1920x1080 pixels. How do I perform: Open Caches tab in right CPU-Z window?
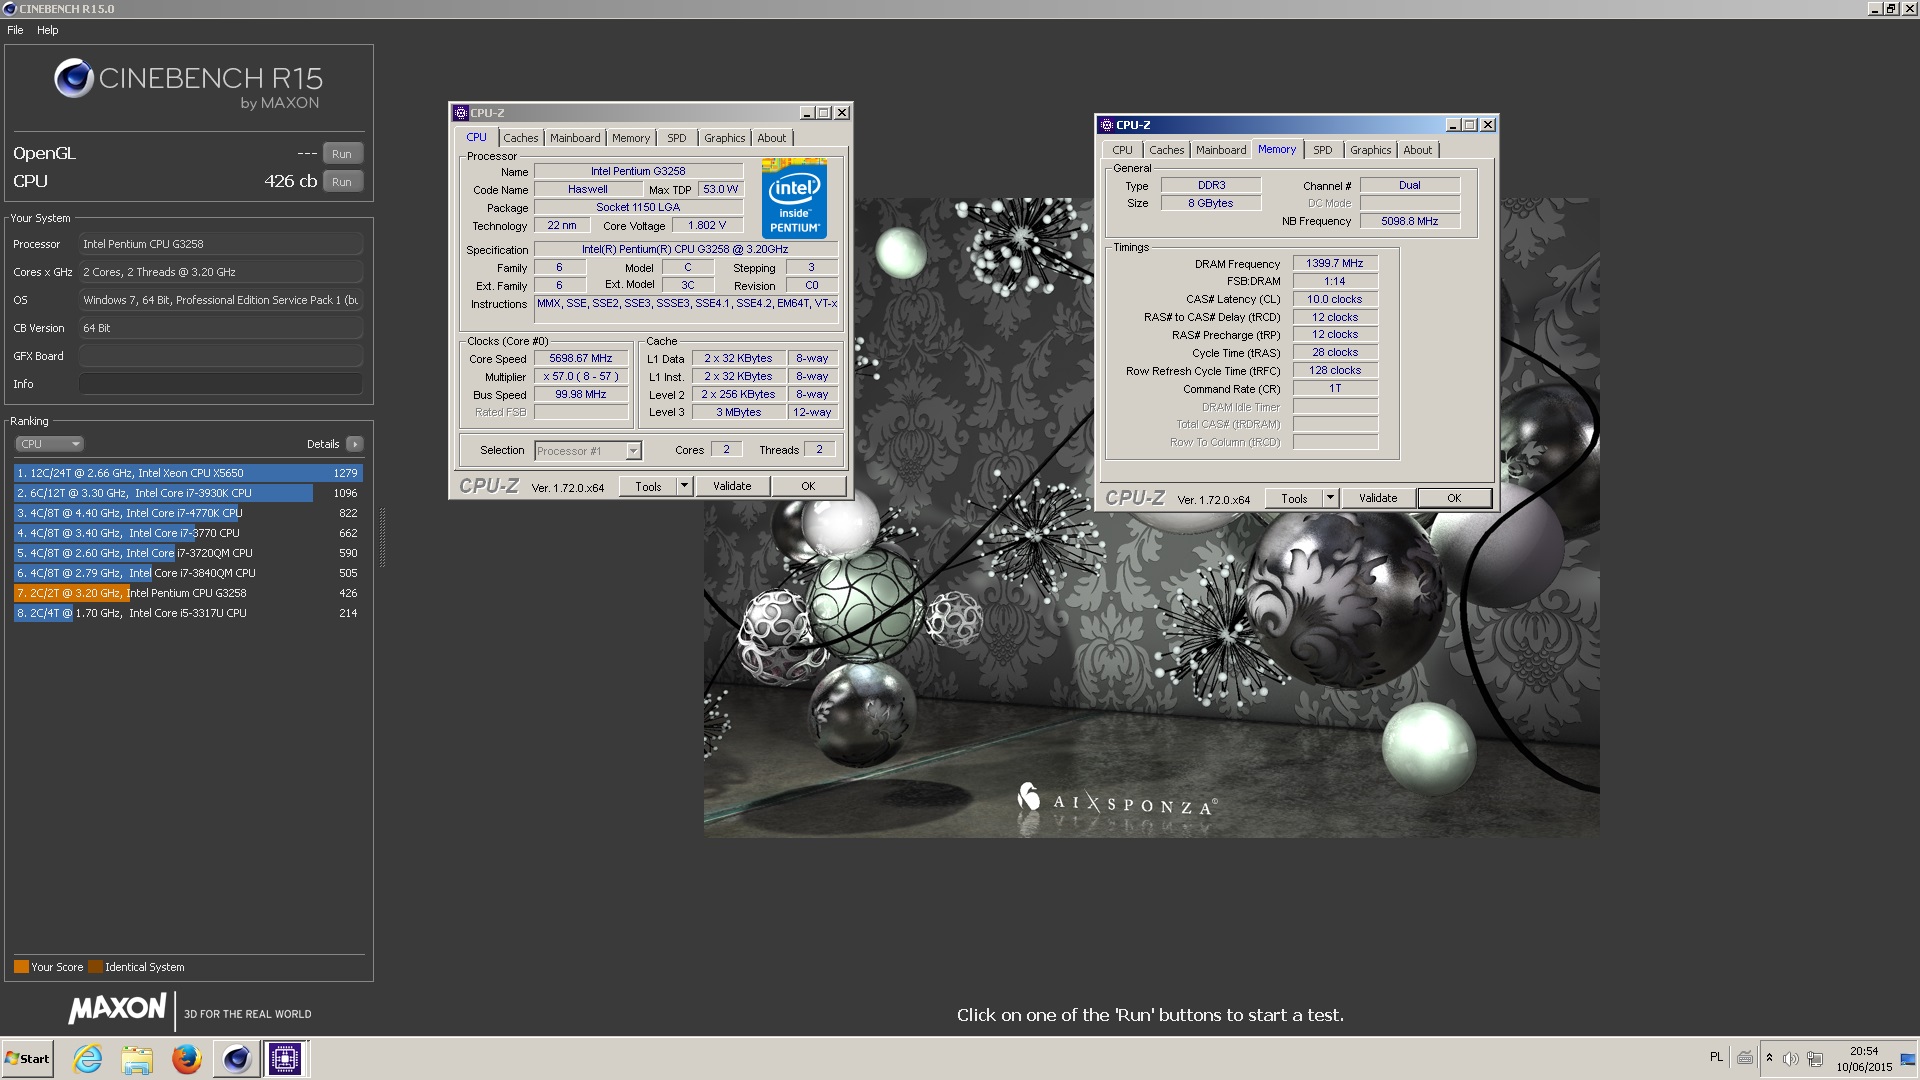pos(1166,150)
